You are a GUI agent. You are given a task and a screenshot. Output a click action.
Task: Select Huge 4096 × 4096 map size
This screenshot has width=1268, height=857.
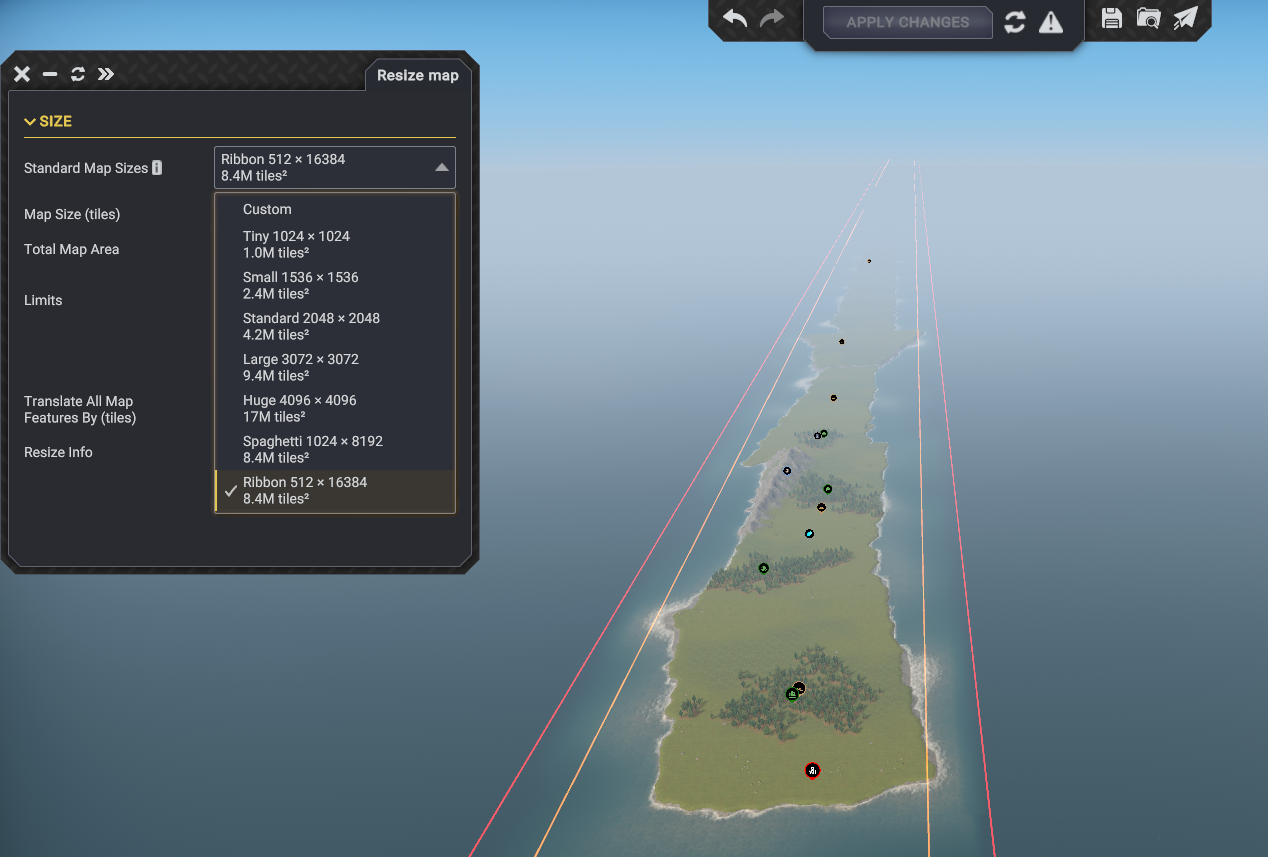299,408
